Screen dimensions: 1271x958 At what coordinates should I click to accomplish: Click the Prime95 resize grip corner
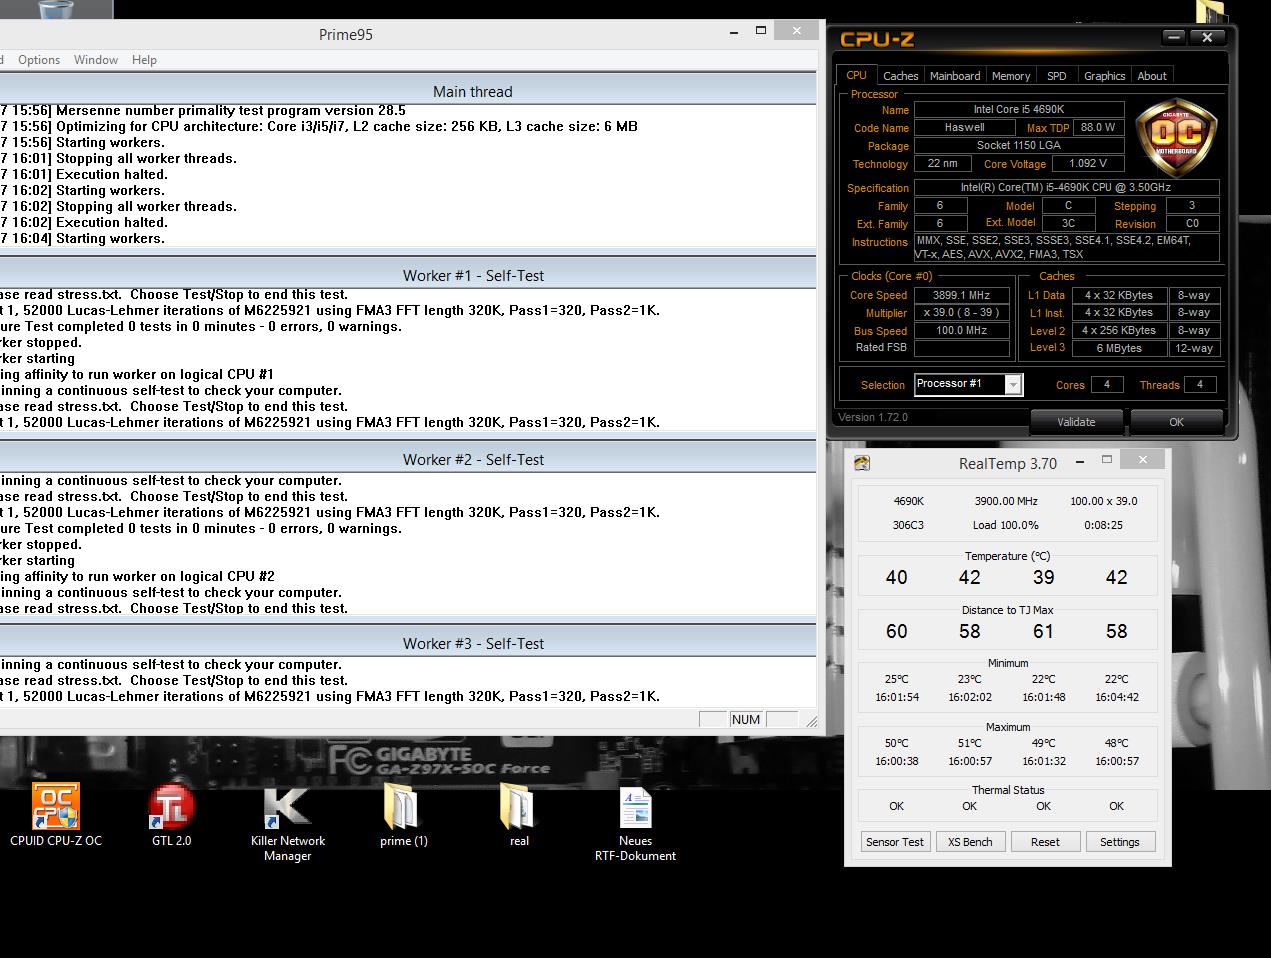(x=810, y=720)
